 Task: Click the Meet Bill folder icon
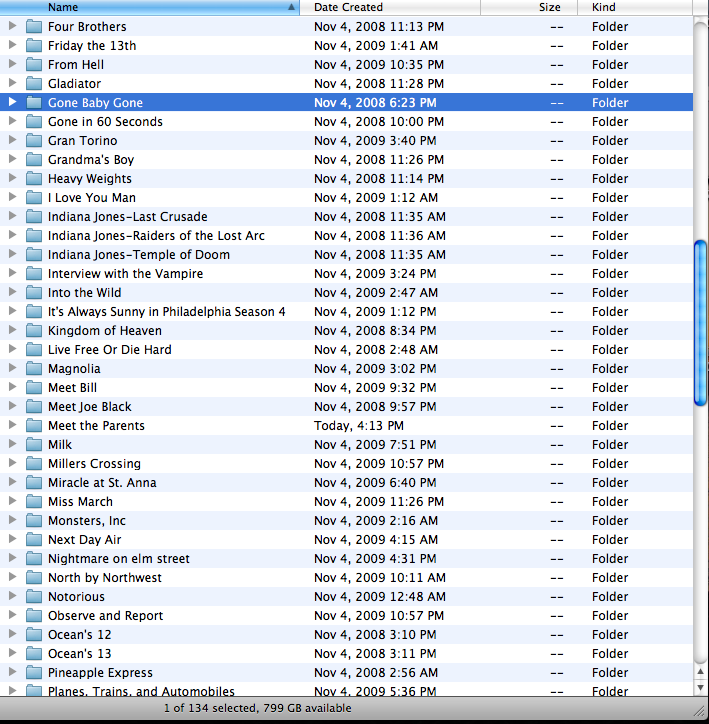click(34, 387)
